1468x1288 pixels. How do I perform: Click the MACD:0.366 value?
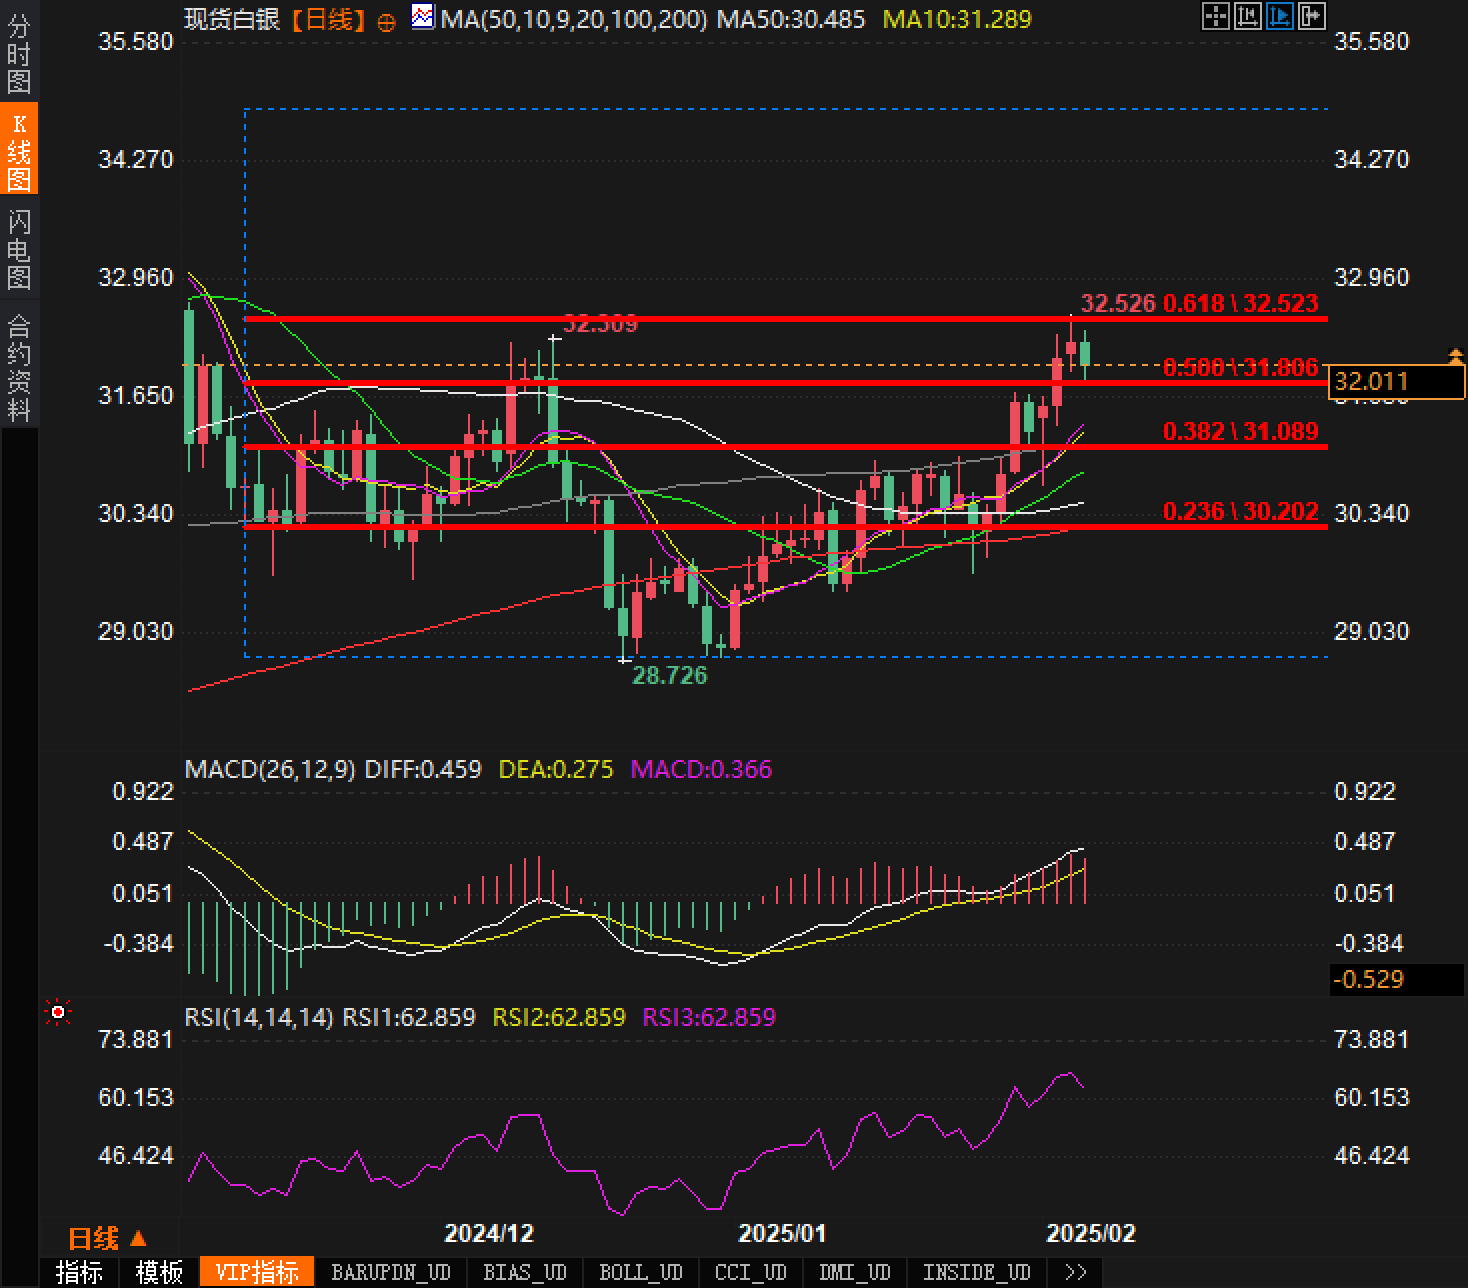(x=701, y=769)
